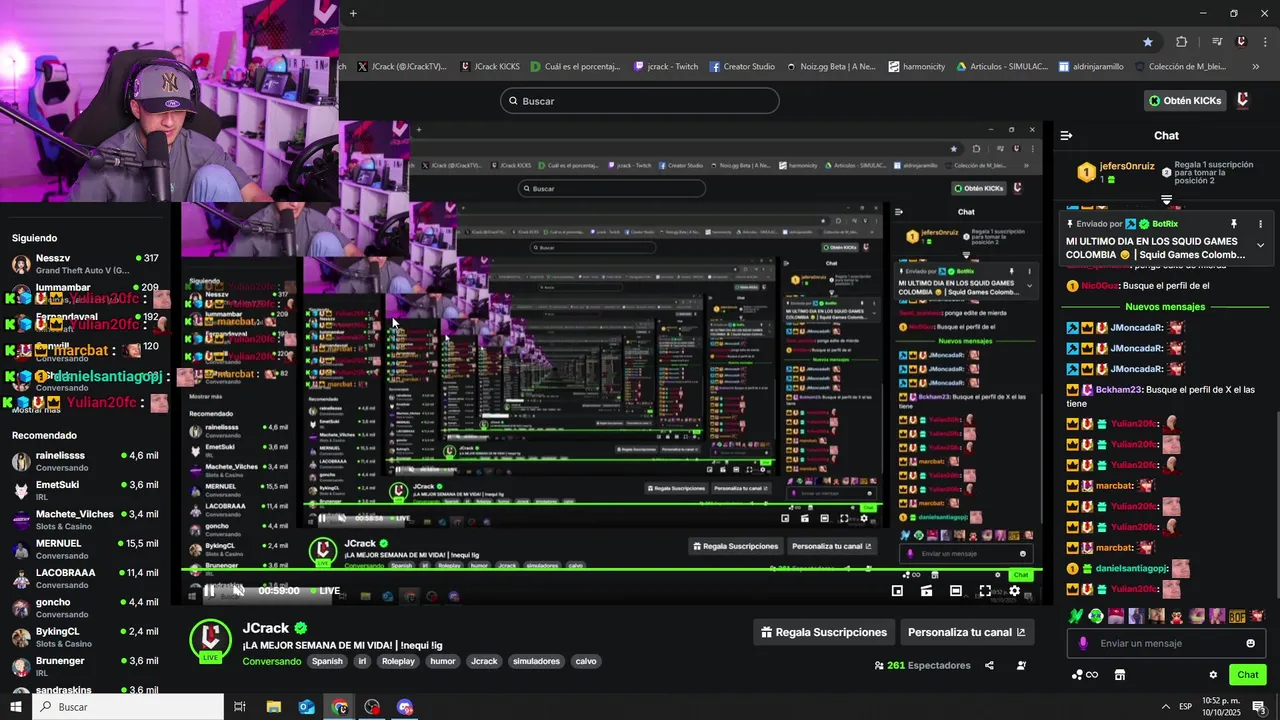Open Chrome media controls icon
Viewport: 1280px width, 720px height.
[x=1217, y=41]
